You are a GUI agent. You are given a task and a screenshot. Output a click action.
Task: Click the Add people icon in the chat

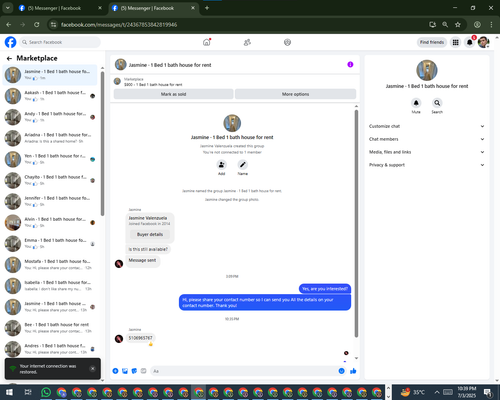tap(222, 165)
